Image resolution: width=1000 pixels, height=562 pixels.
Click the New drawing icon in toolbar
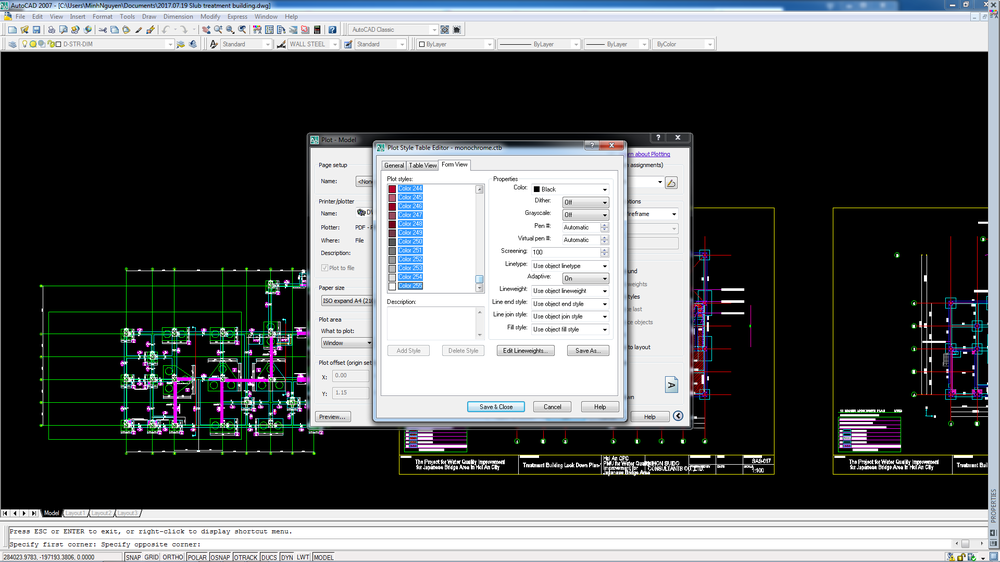pyautogui.click(x=12, y=29)
